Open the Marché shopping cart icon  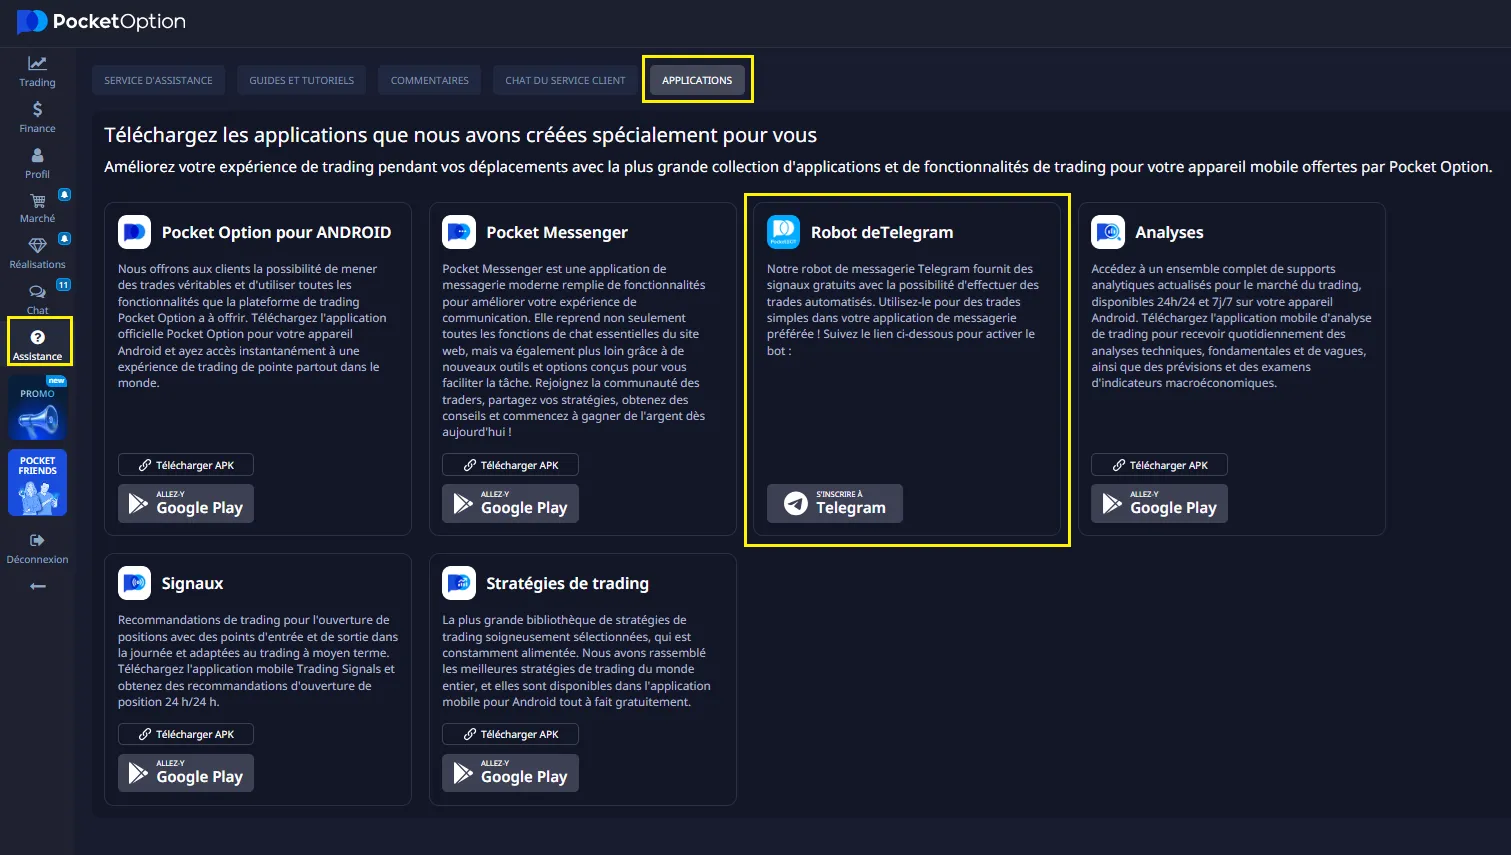[37, 201]
